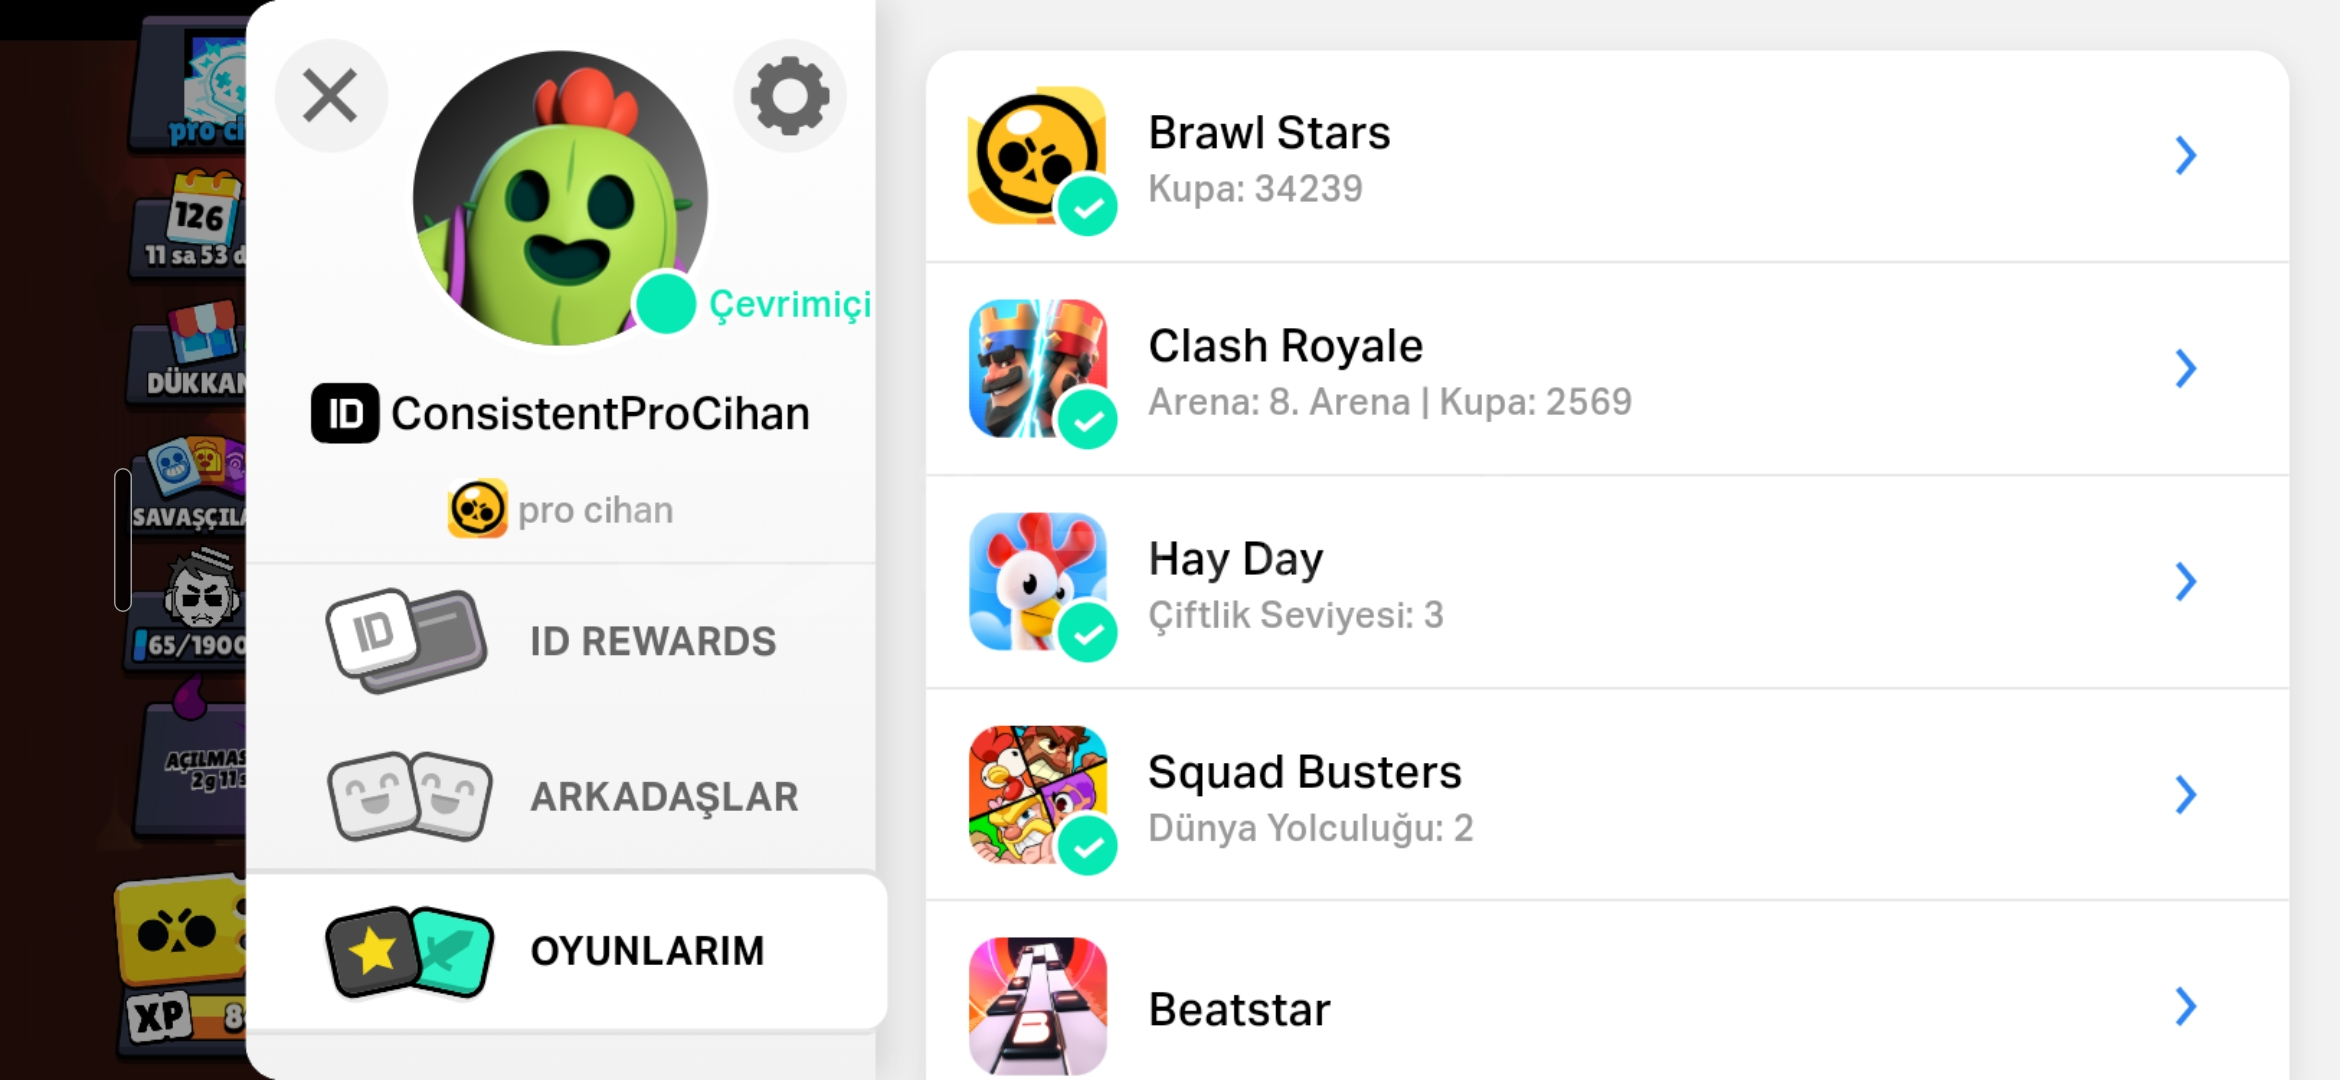This screenshot has height=1080, width=2340.
Task: Click the Squad Busters game icon
Action: [x=1038, y=794]
